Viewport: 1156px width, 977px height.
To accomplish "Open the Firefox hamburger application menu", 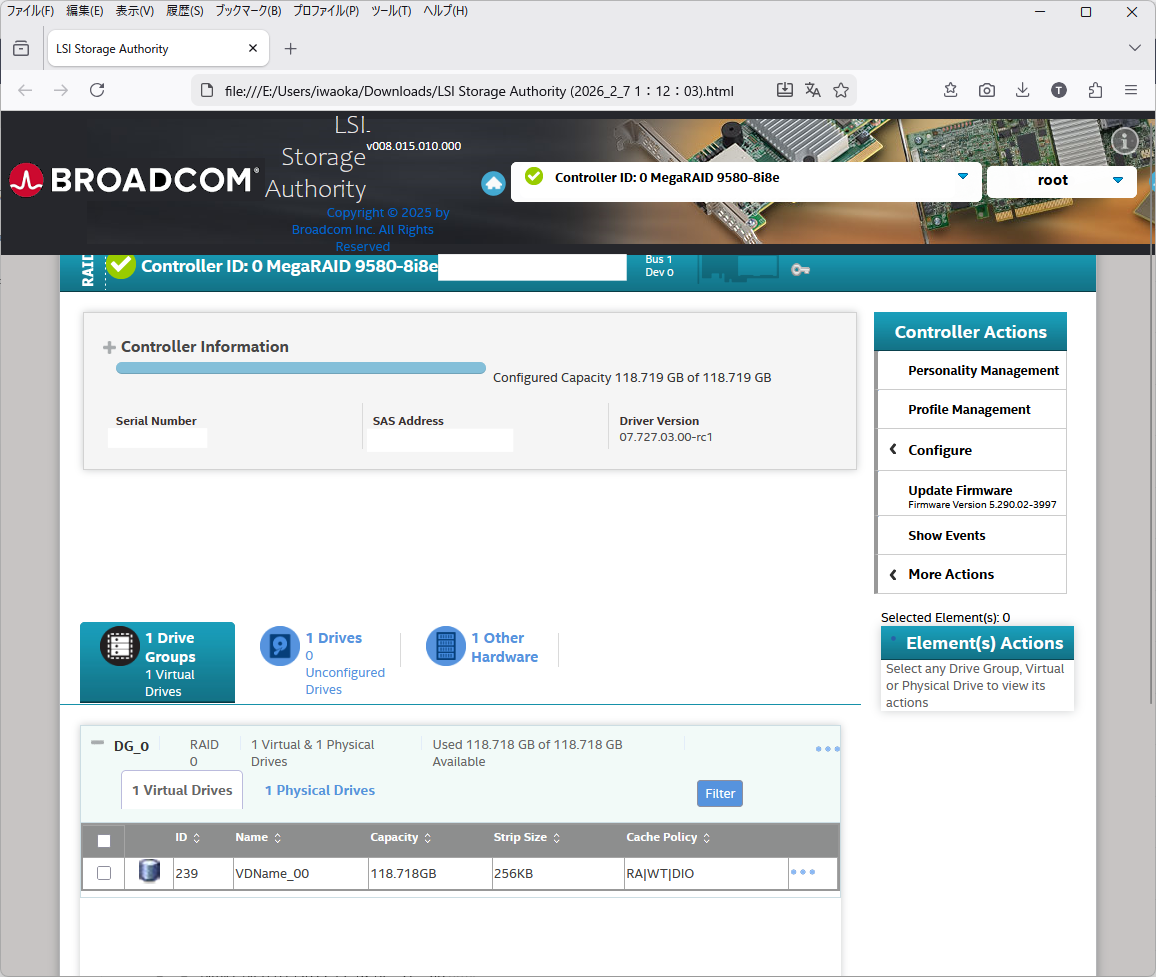I will click(1131, 90).
